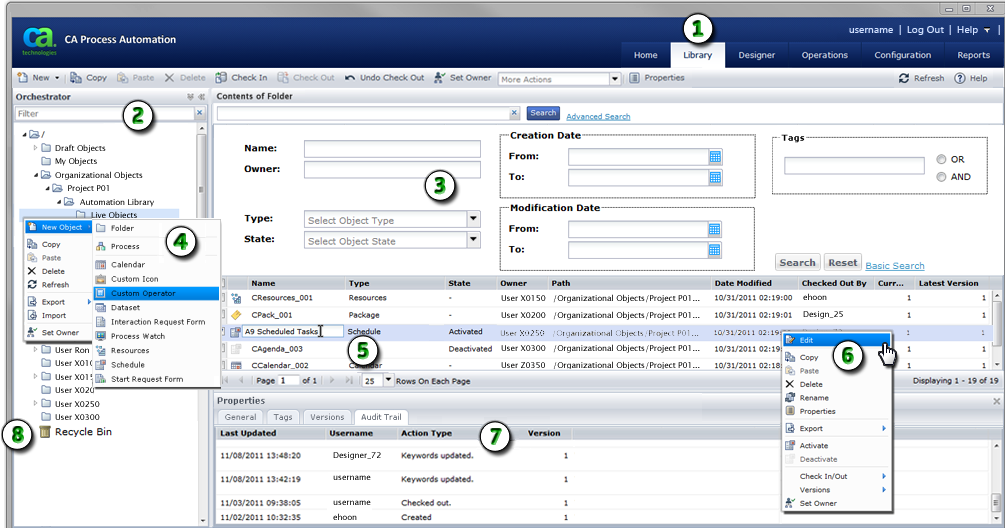This screenshot has height=529, width=1006.
Task: Select the AND tags radio button
Action: pyautogui.click(x=941, y=177)
